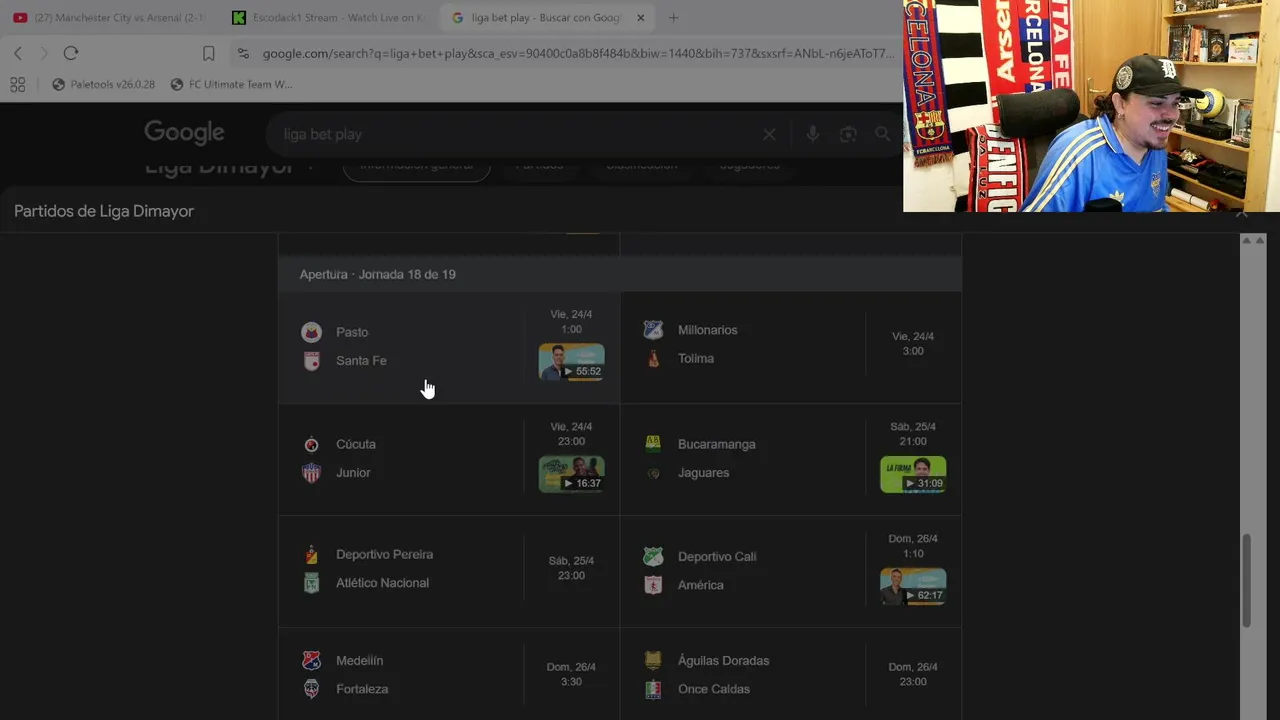Open the FC Ultimate Team bookmark

(x=231, y=85)
